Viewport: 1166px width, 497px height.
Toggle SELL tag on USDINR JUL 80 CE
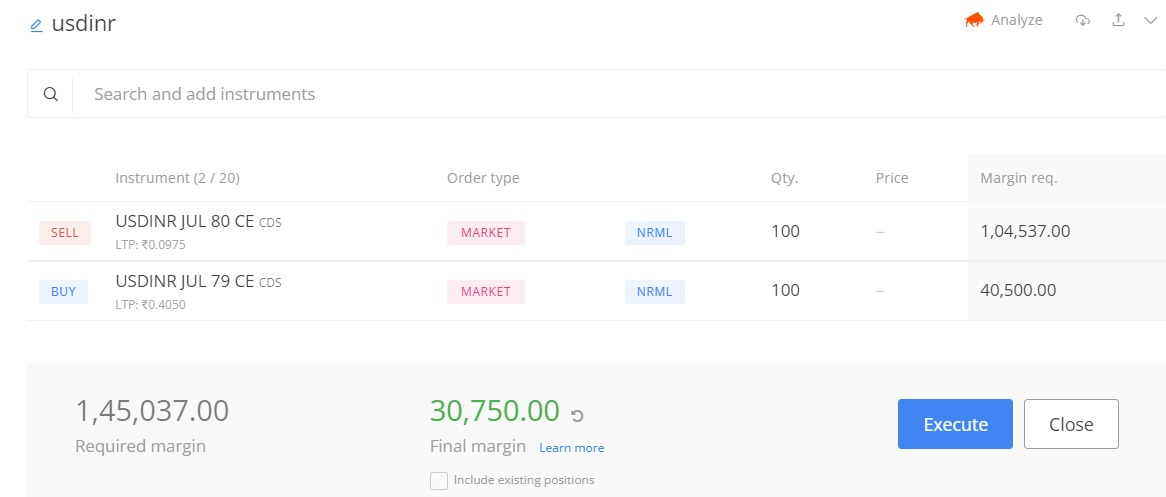[65, 232]
